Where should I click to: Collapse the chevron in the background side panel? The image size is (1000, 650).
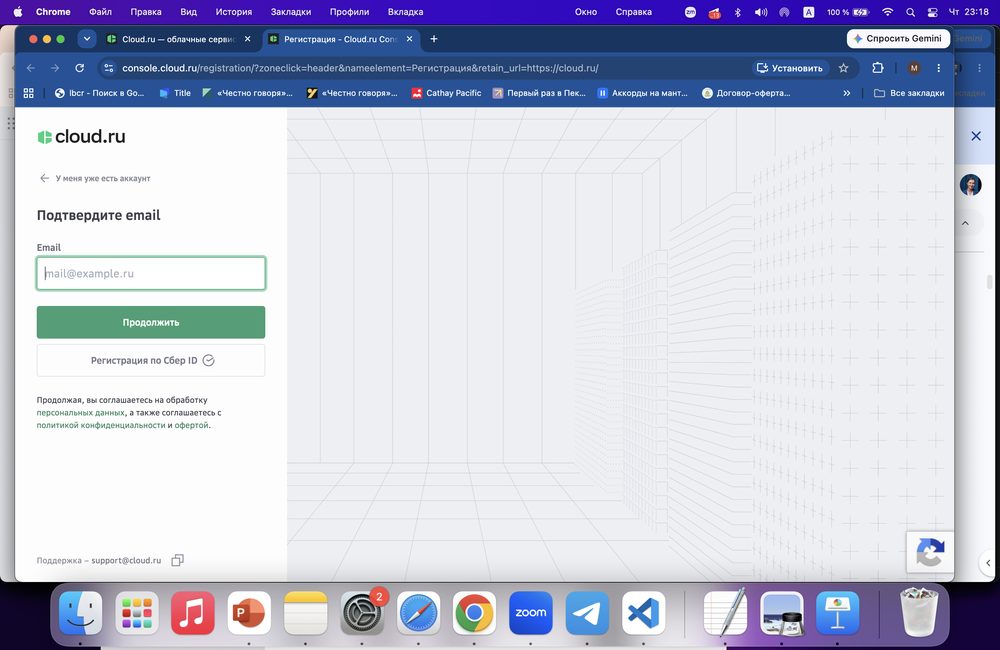(965, 223)
